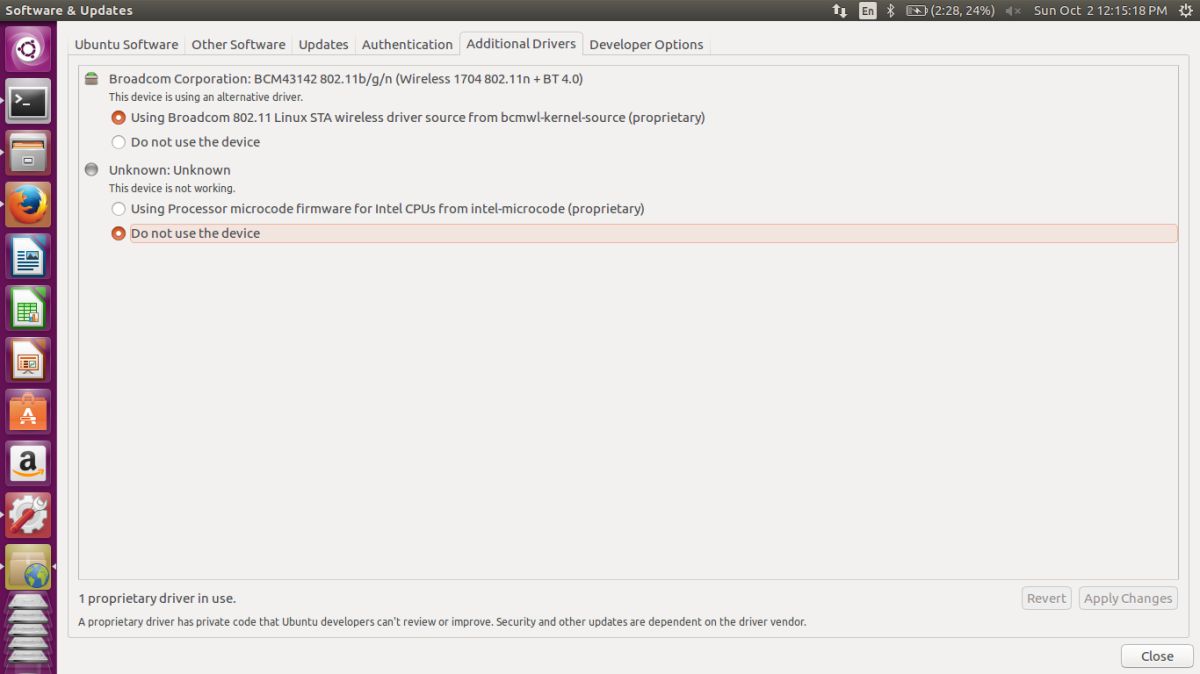Select Do not use the device under Broadcom
Image resolution: width=1200 pixels, height=674 pixels.
[x=186, y=142]
